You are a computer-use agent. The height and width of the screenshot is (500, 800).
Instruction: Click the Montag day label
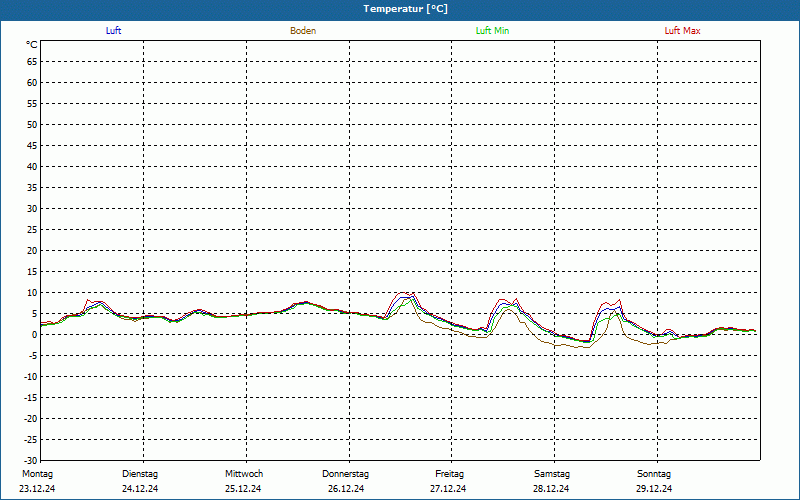coord(37,474)
